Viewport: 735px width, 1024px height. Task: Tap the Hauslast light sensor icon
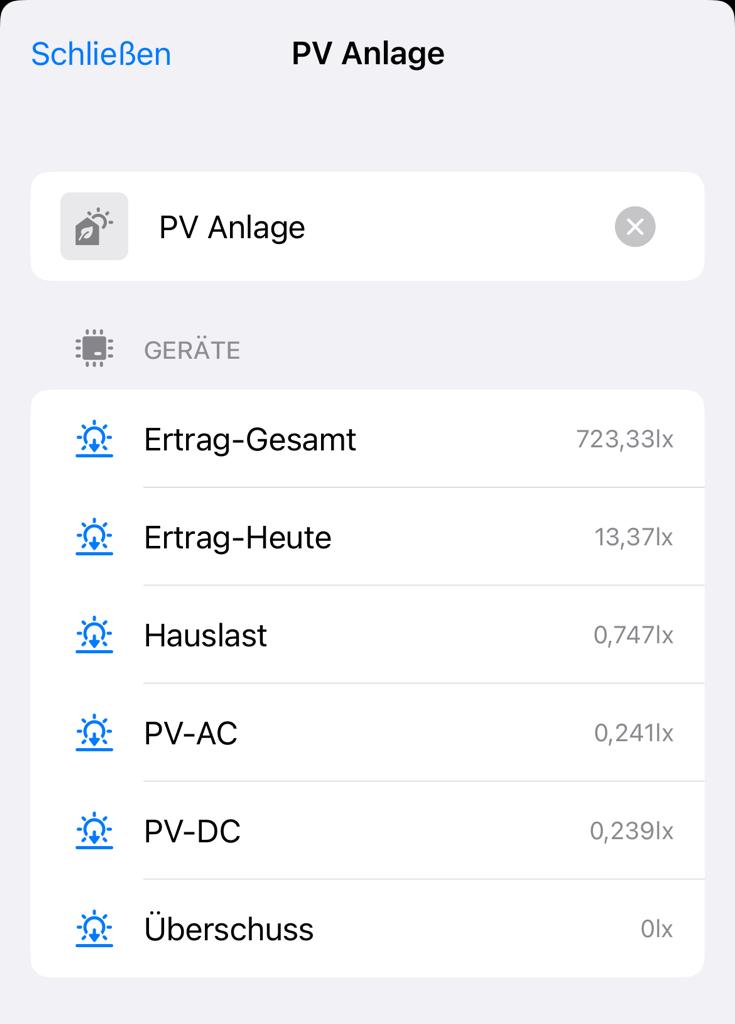click(x=94, y=635)
